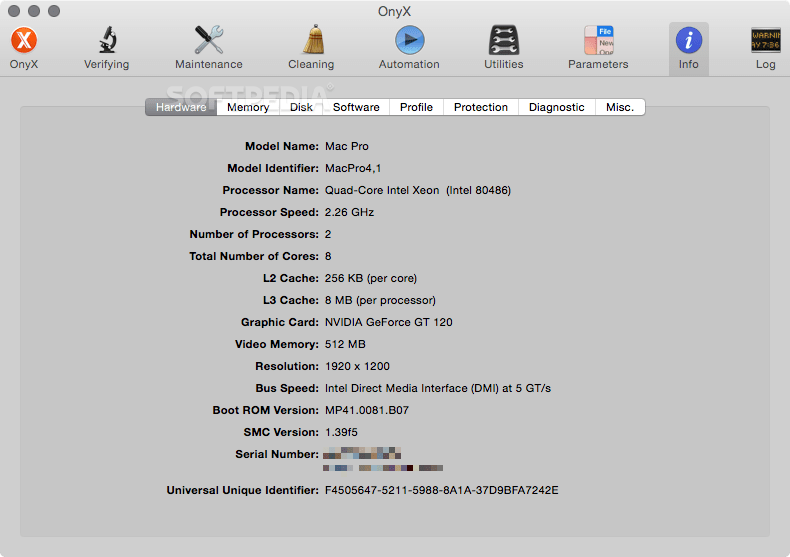Switch to the Diagnostic tab

557,107
